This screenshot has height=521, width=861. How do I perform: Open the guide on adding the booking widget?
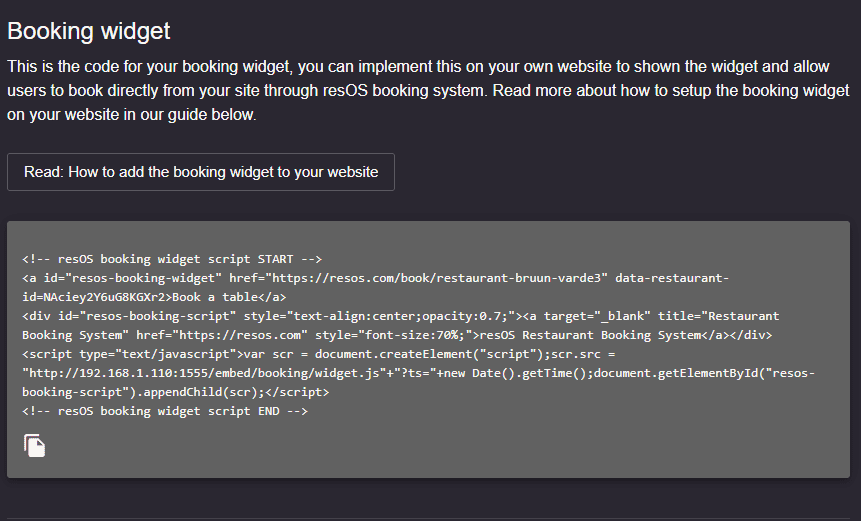pos(201,172)
